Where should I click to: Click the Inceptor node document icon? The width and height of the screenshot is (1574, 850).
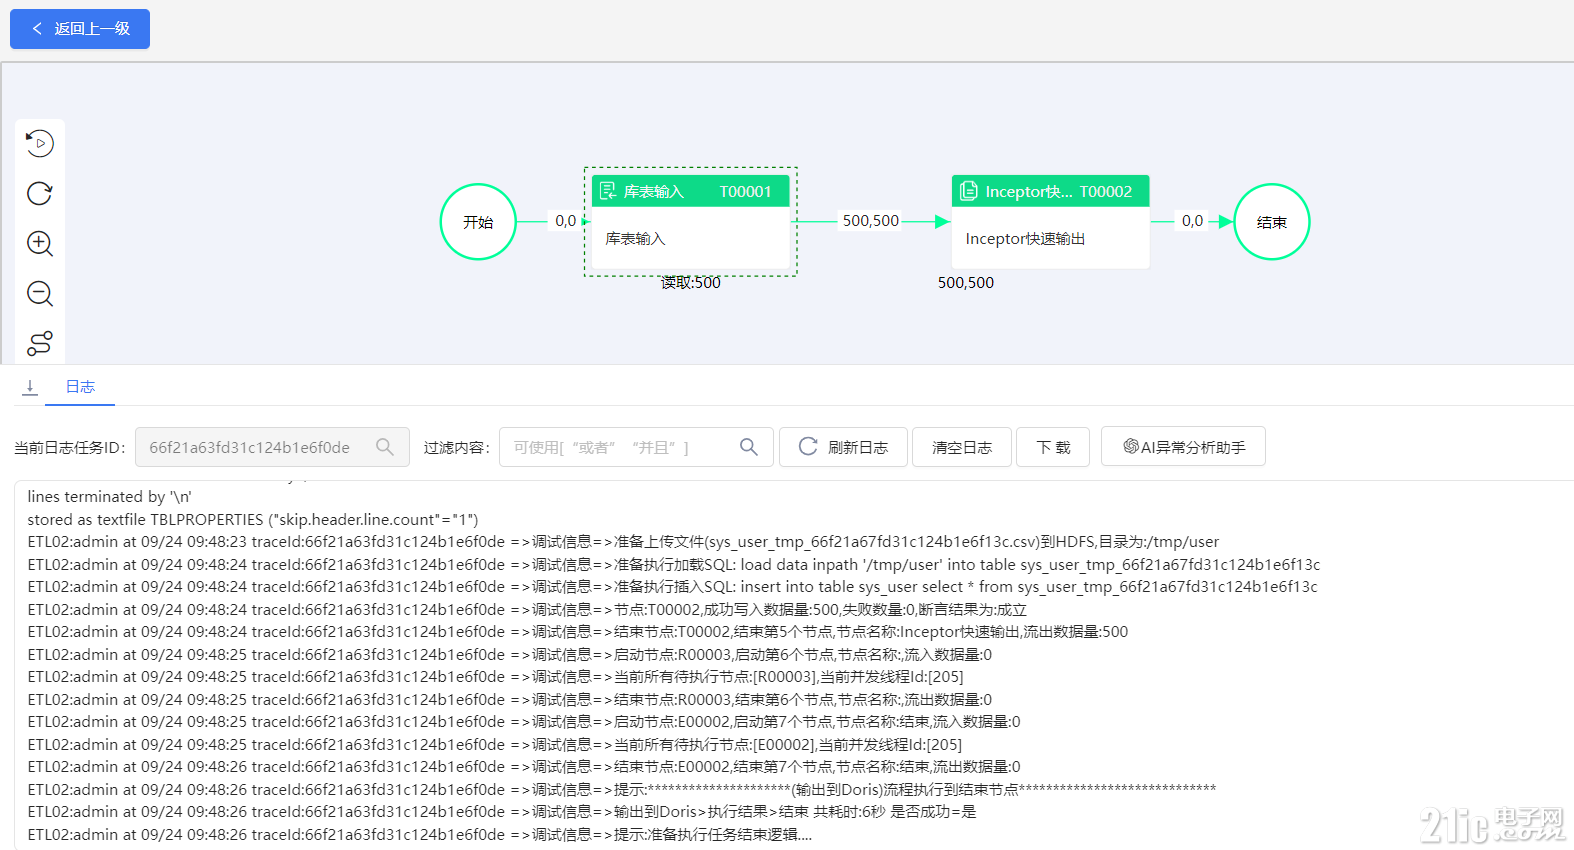pyautogui.click(x=968, y=191)
